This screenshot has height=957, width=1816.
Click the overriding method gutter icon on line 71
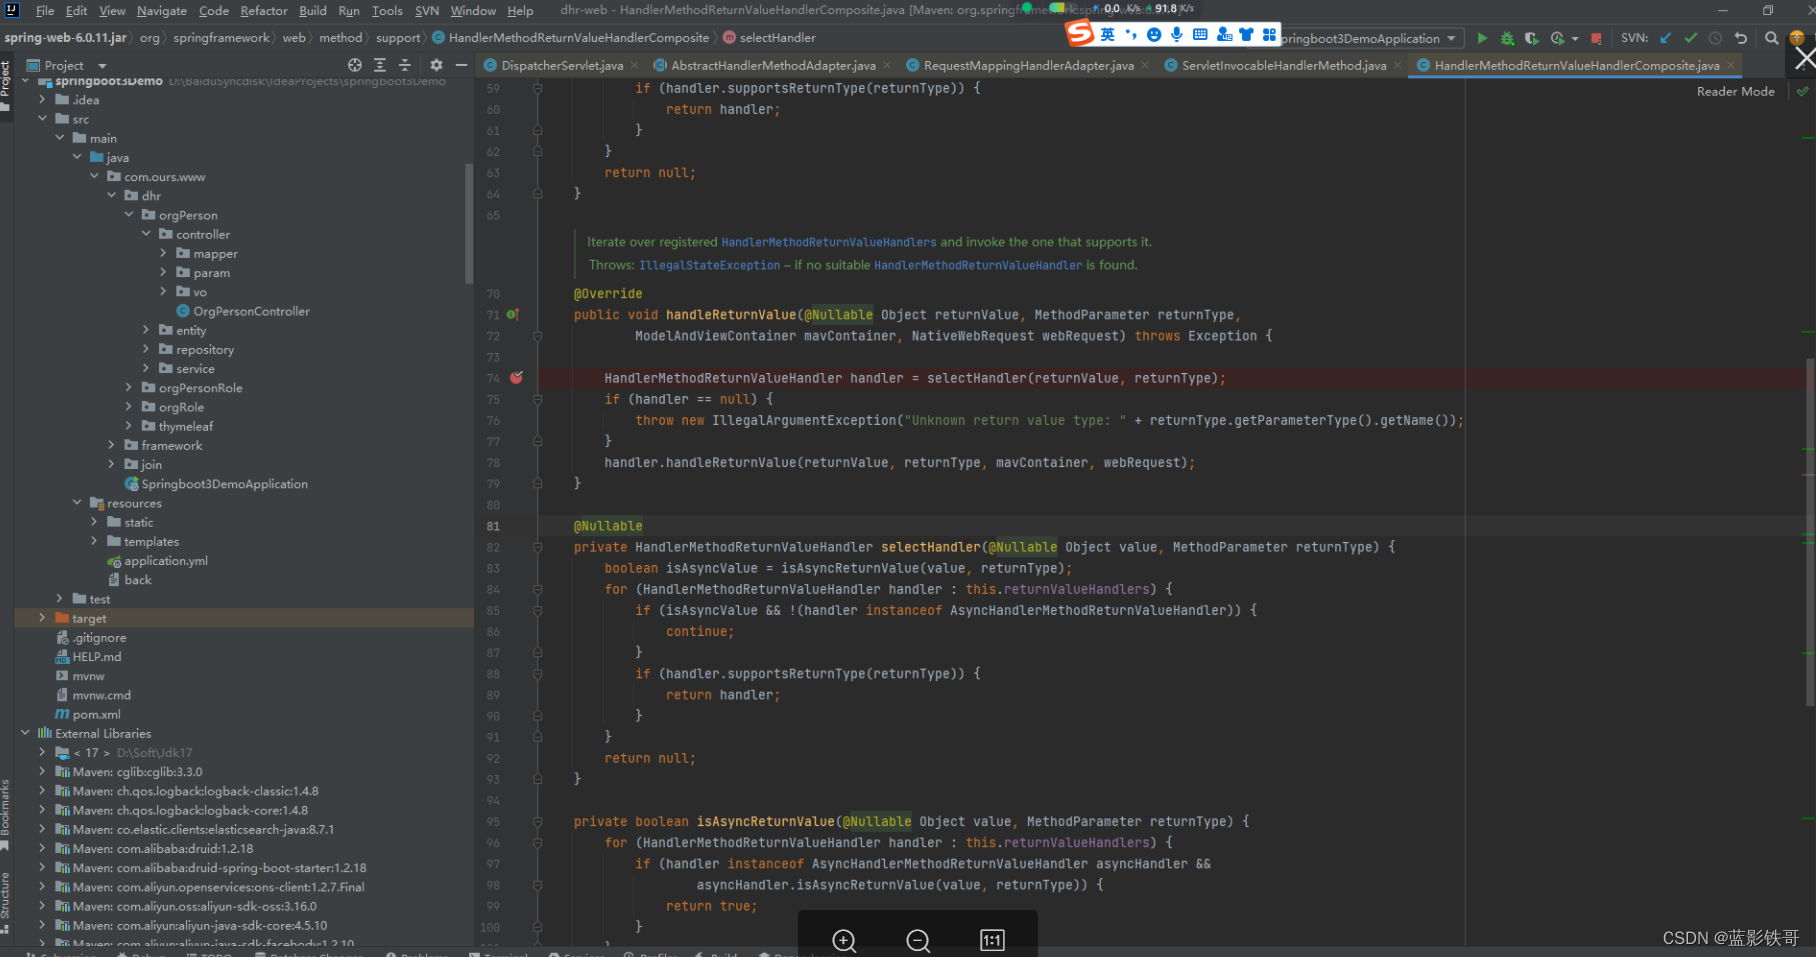[x=513, y=314]
